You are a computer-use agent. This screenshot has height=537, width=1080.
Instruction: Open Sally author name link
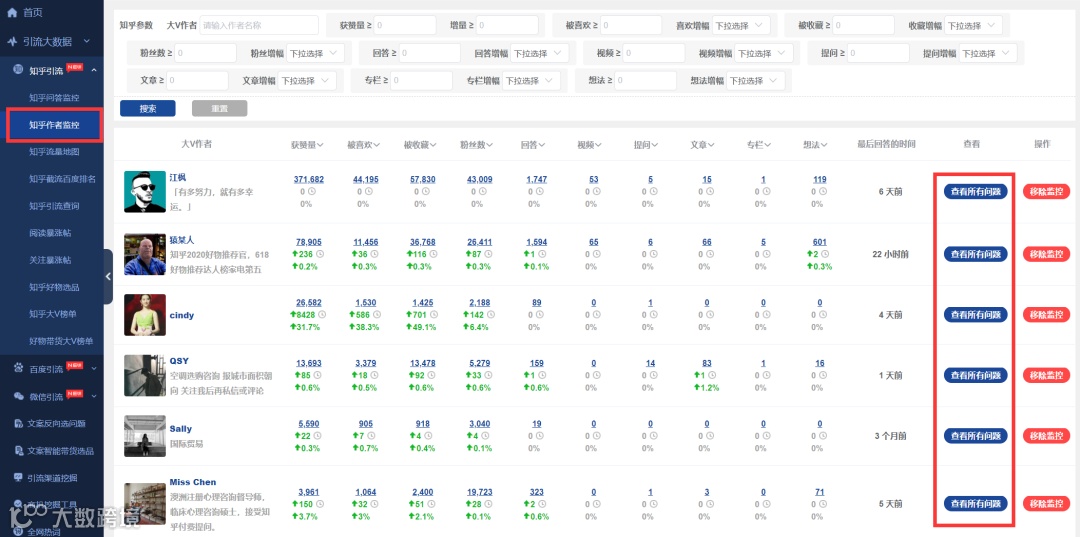point(180,429)
